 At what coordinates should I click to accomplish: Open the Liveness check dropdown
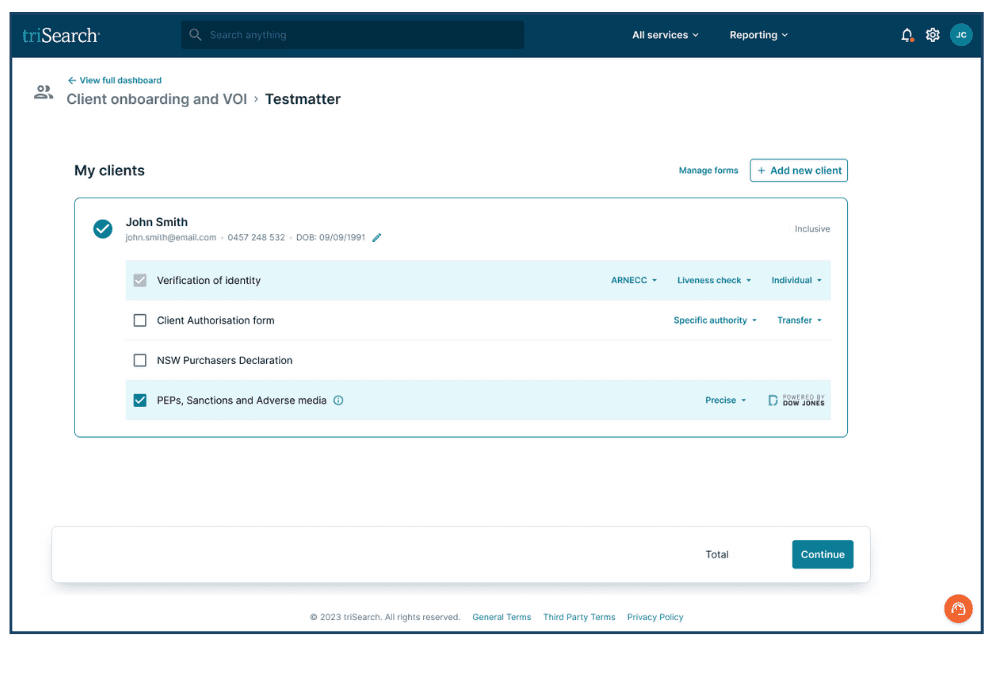coord(713,280)
